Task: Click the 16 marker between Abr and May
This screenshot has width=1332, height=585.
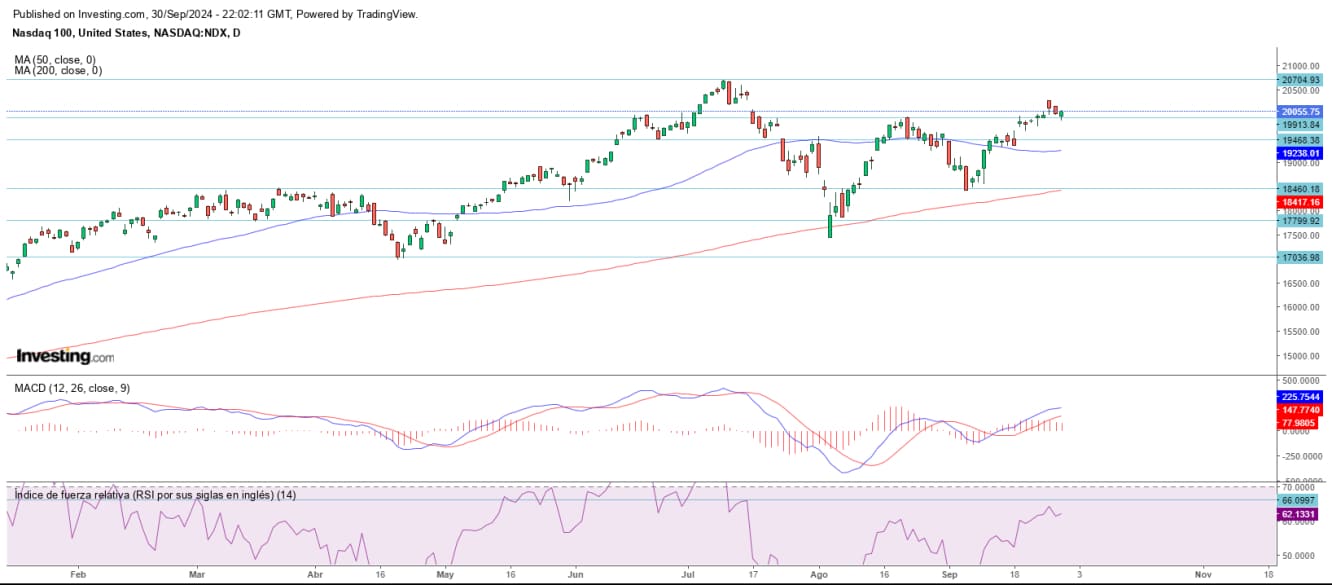Action: pyautogui.click(x=380, y=575)
